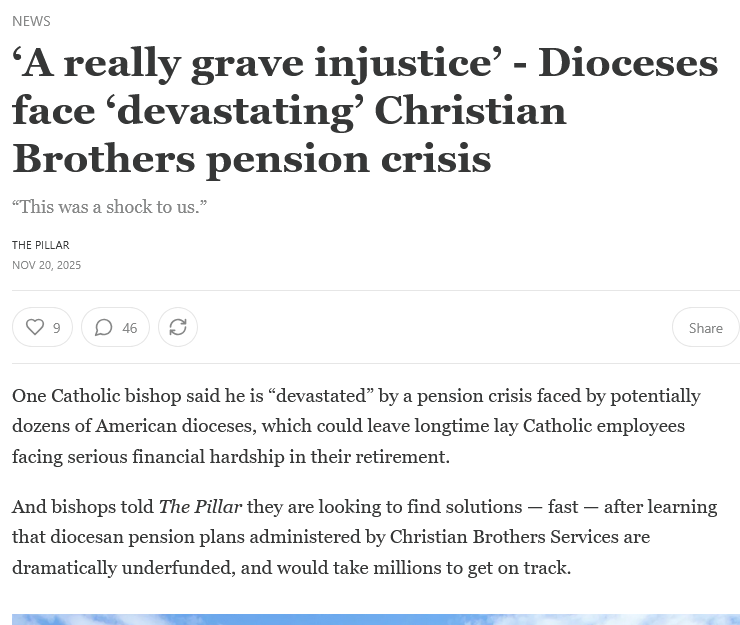
Task: Click "Christian Brothers Services" in the second paragraph
Action: click(504, 537)
